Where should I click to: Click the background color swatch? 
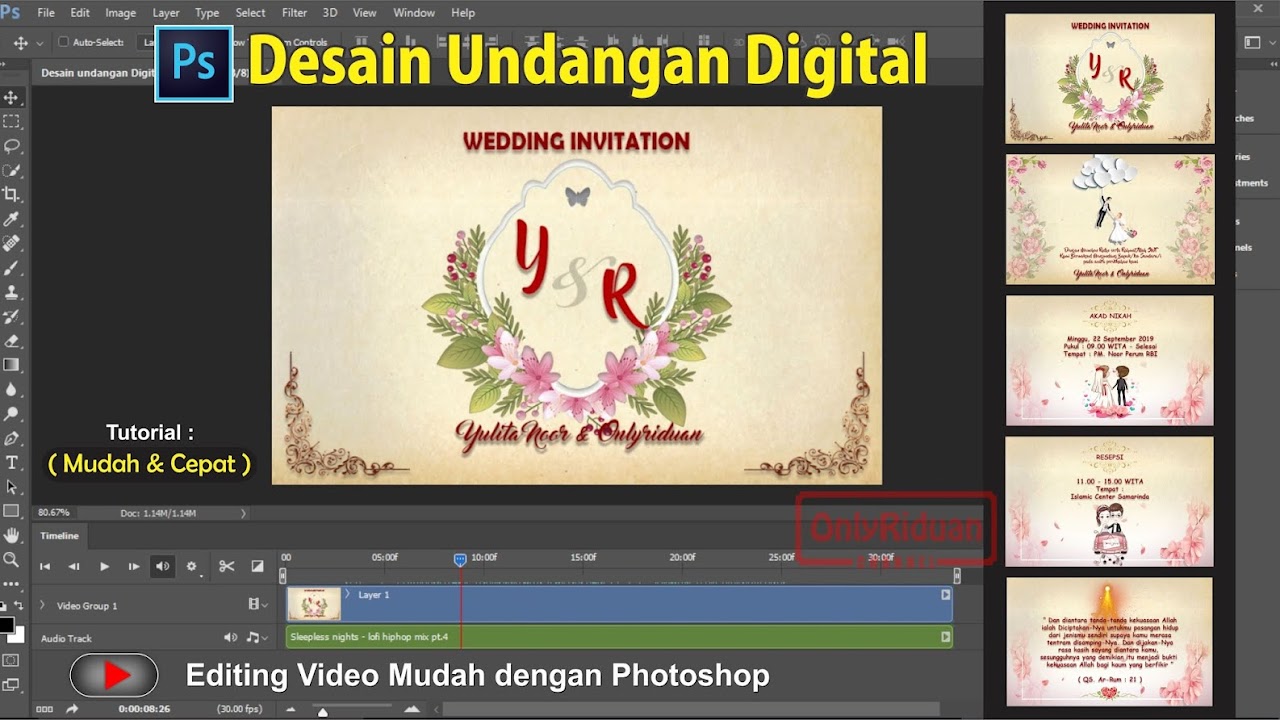[x=17, y=636]
